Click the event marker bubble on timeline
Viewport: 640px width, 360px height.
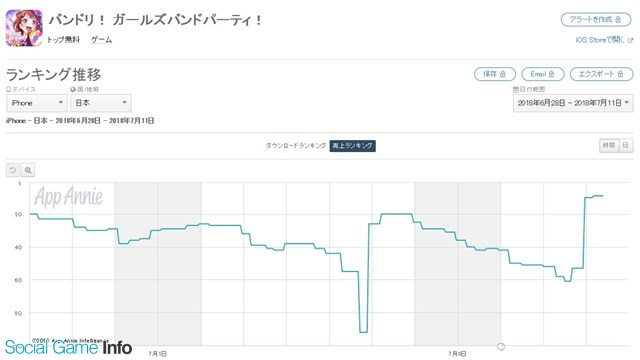pyautogui.click(x=501, y=347)
